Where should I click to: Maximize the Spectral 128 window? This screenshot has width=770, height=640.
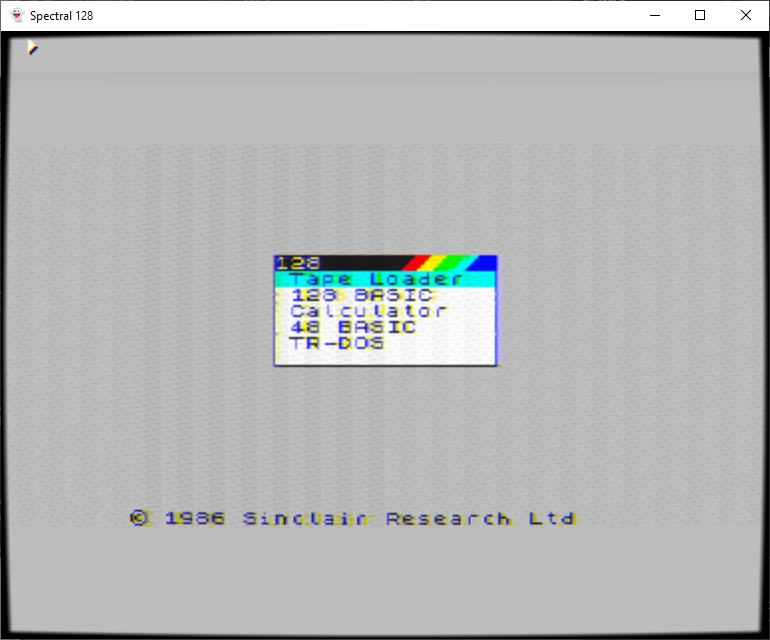(700, 15)
